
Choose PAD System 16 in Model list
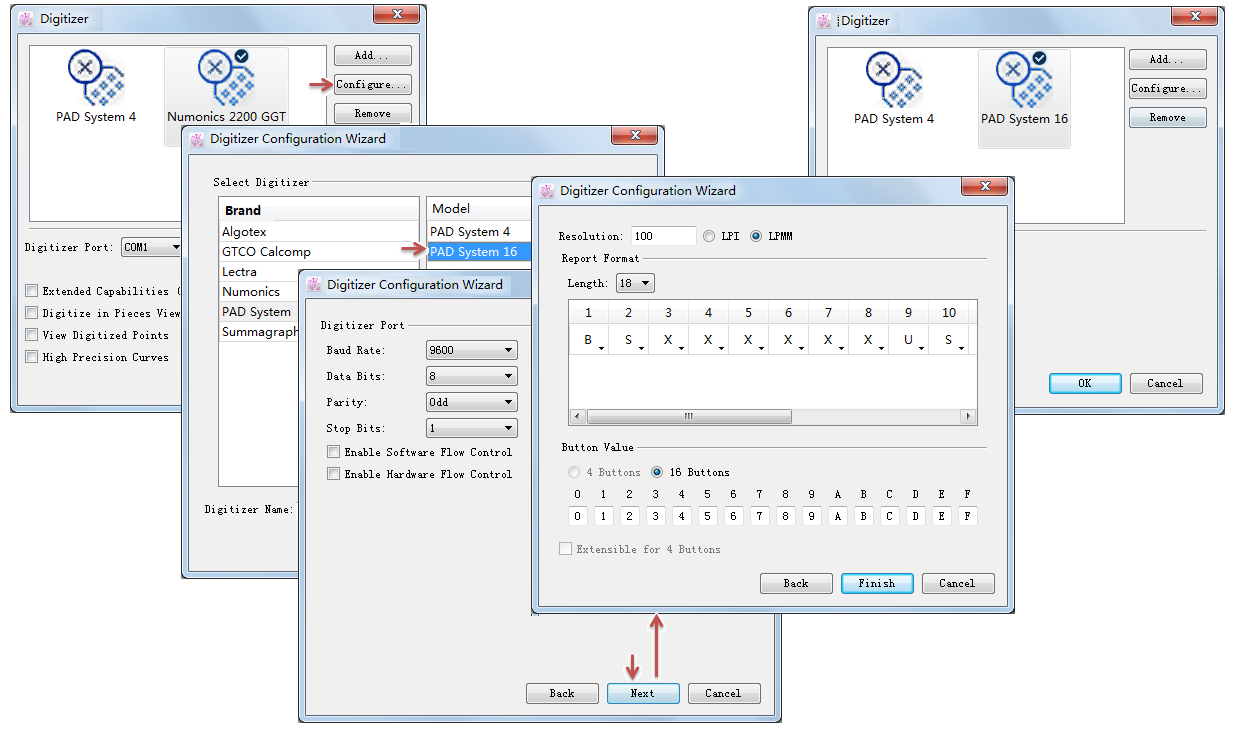[474, 252]
